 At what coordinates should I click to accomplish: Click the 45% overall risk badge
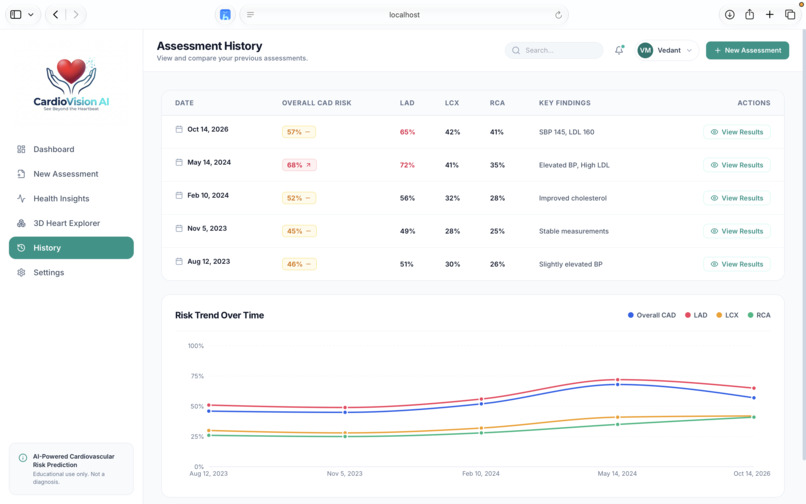pos(299,231)
